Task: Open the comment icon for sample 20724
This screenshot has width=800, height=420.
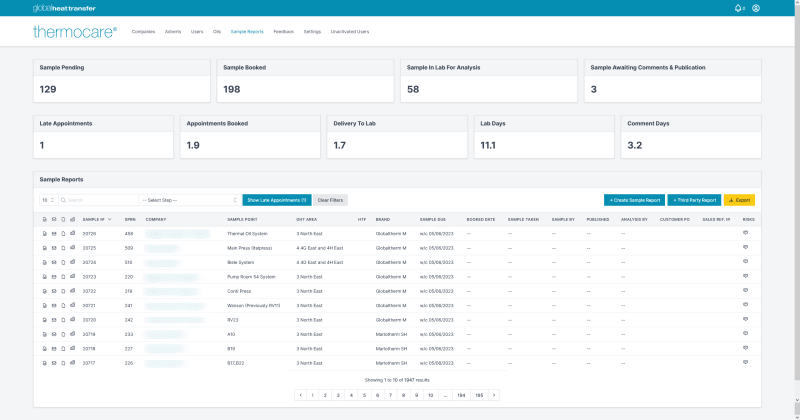Action: pyautogui.click(x=745, y=261)
